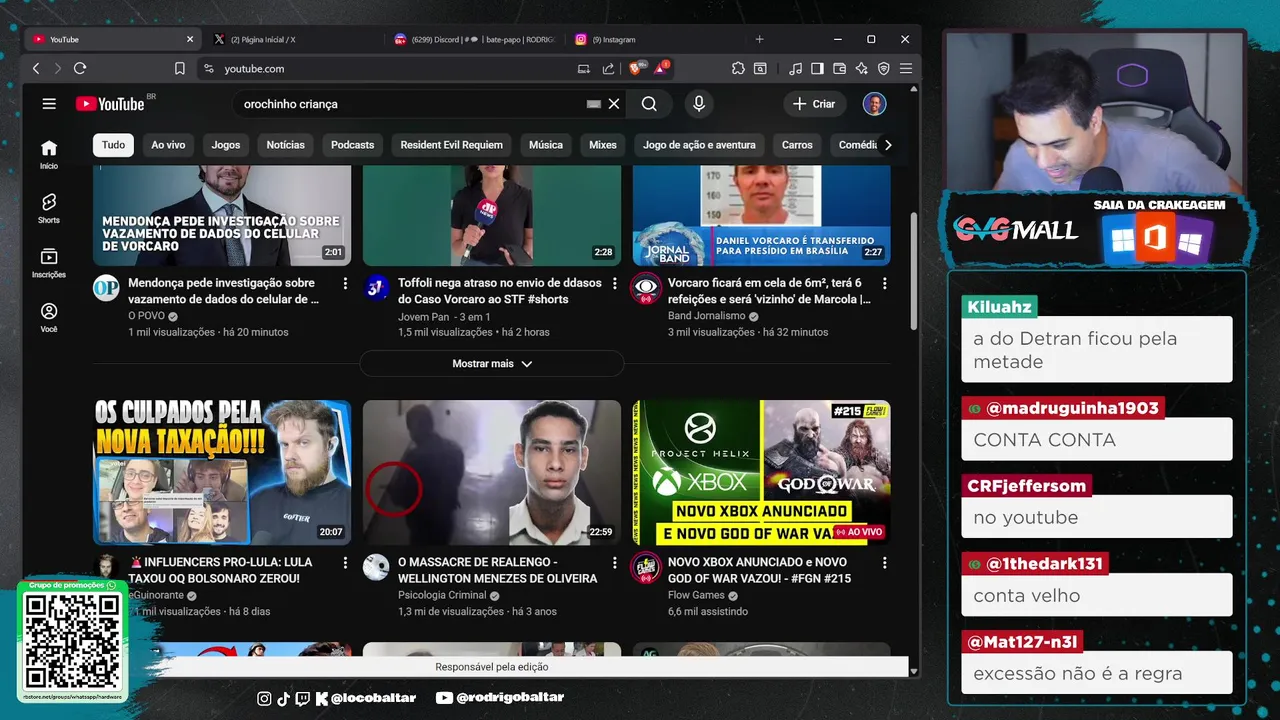
Task: Bookmark this page
Action: coord(180,69)
